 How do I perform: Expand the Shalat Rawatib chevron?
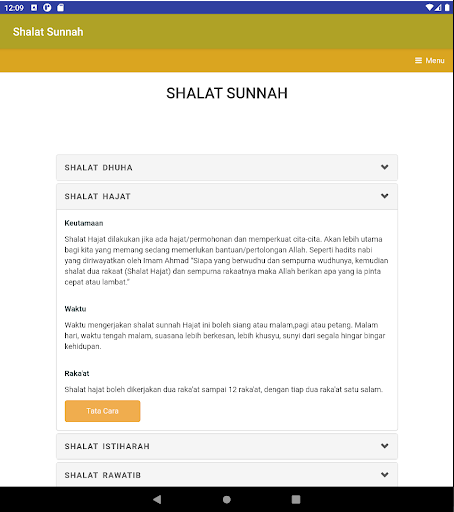[x=385, y=475]
